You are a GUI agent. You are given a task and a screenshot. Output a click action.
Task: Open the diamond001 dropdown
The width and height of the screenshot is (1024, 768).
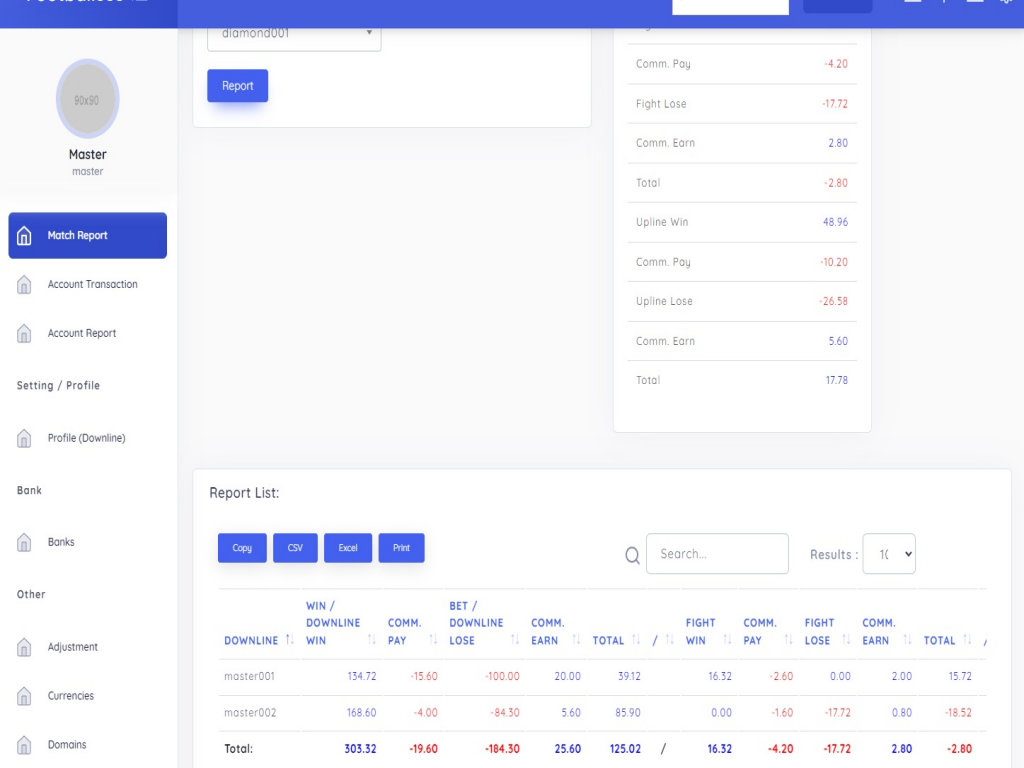pos(294,34)
